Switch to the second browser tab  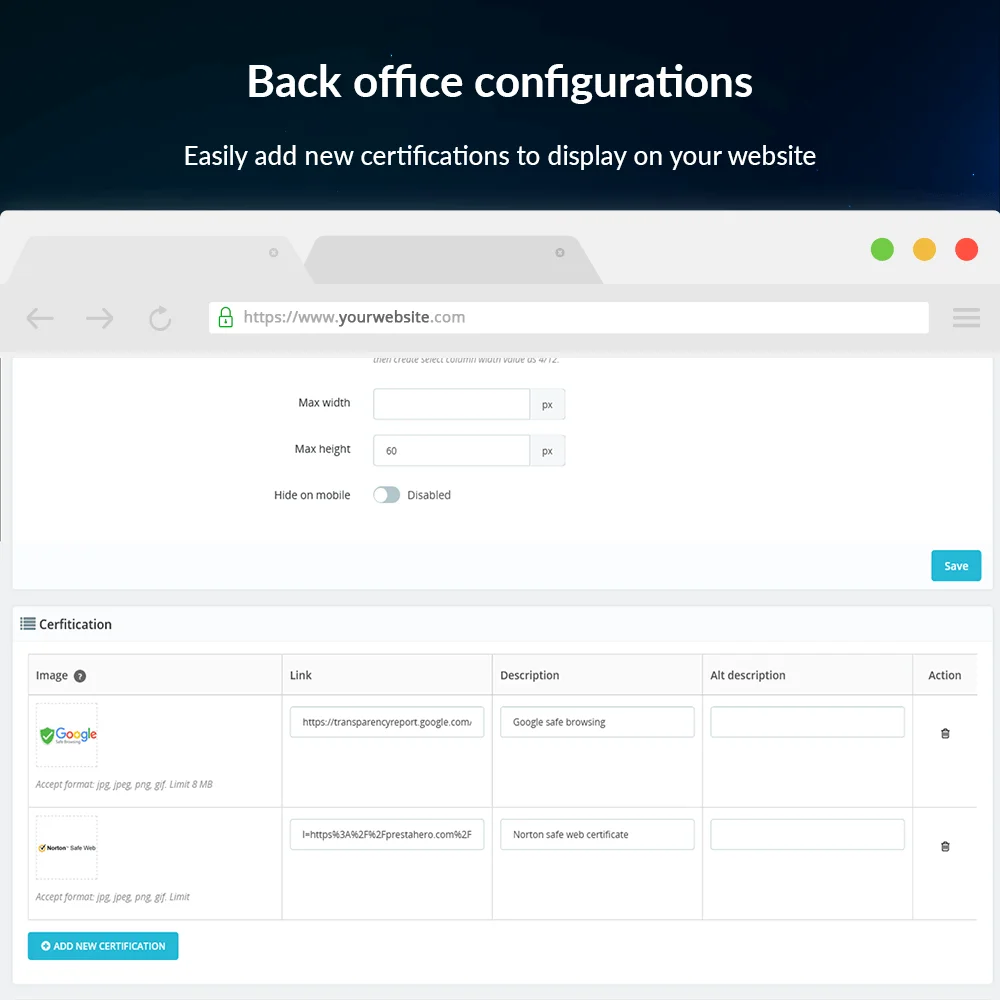point(450,260)
